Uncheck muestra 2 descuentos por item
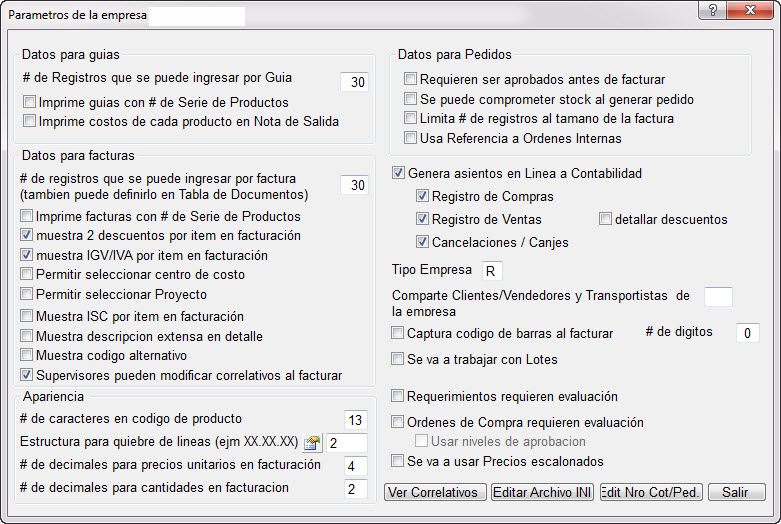 [28, 236]
